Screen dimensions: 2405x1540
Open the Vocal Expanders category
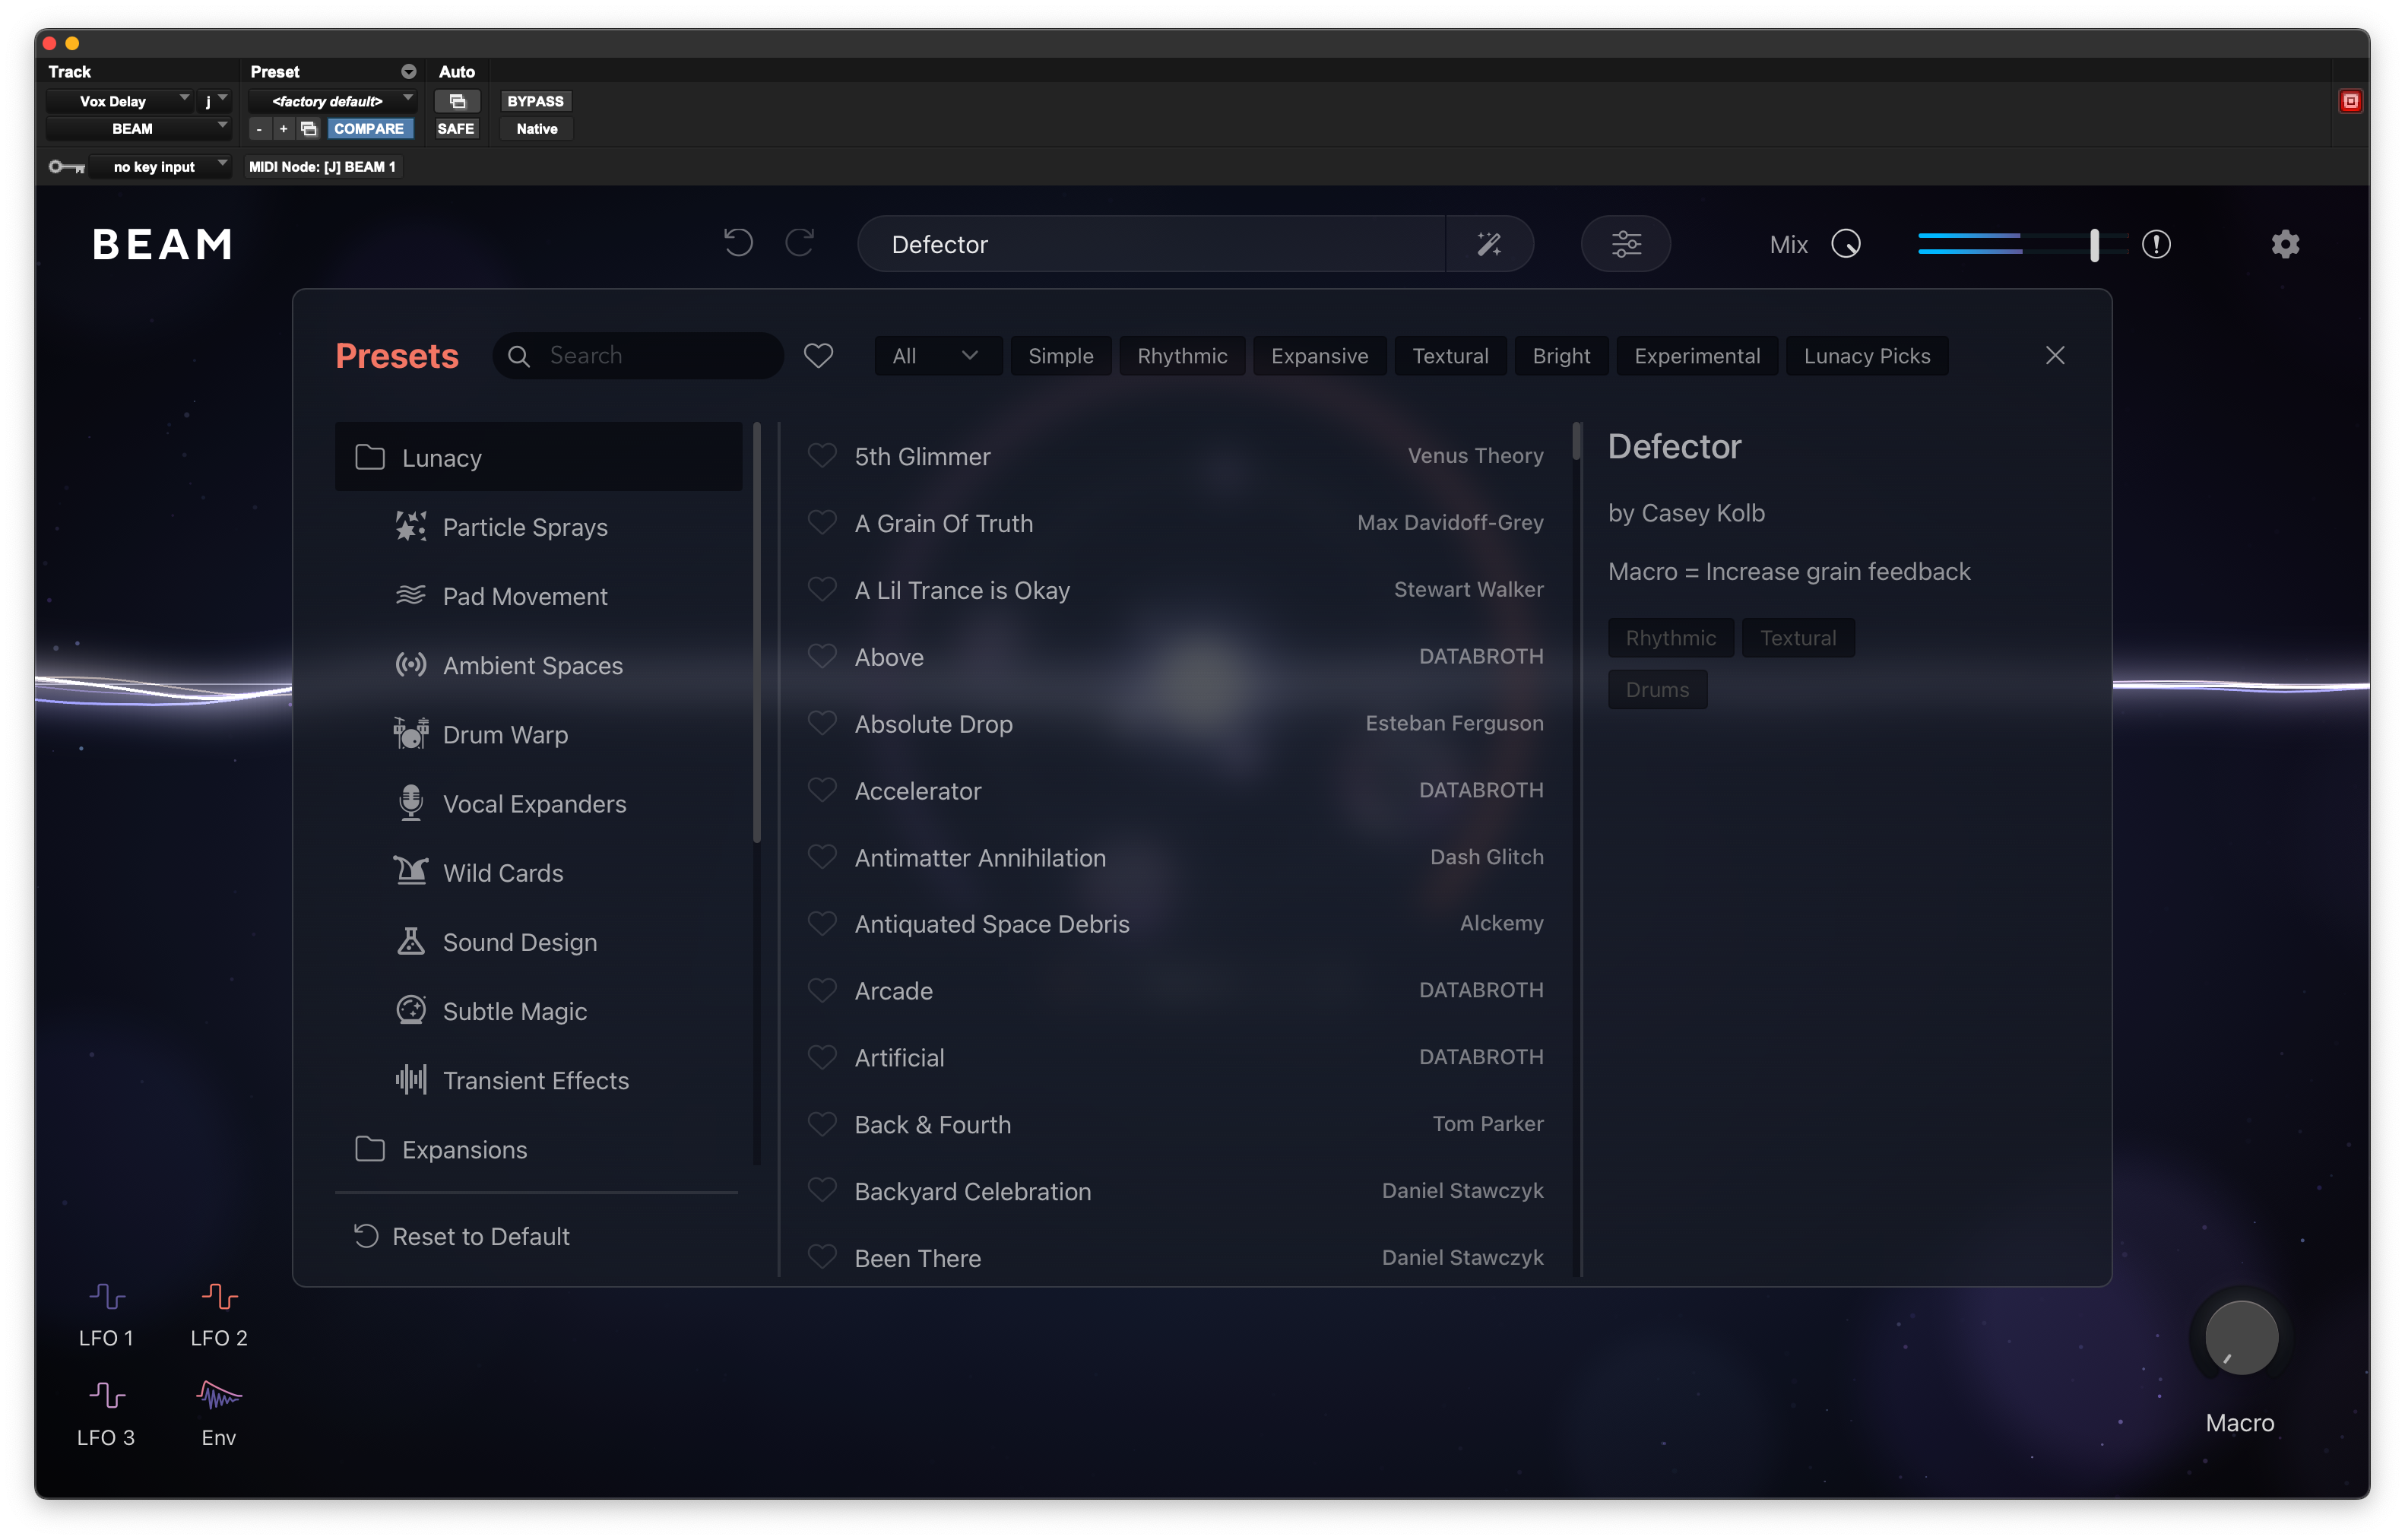point(534,804)
